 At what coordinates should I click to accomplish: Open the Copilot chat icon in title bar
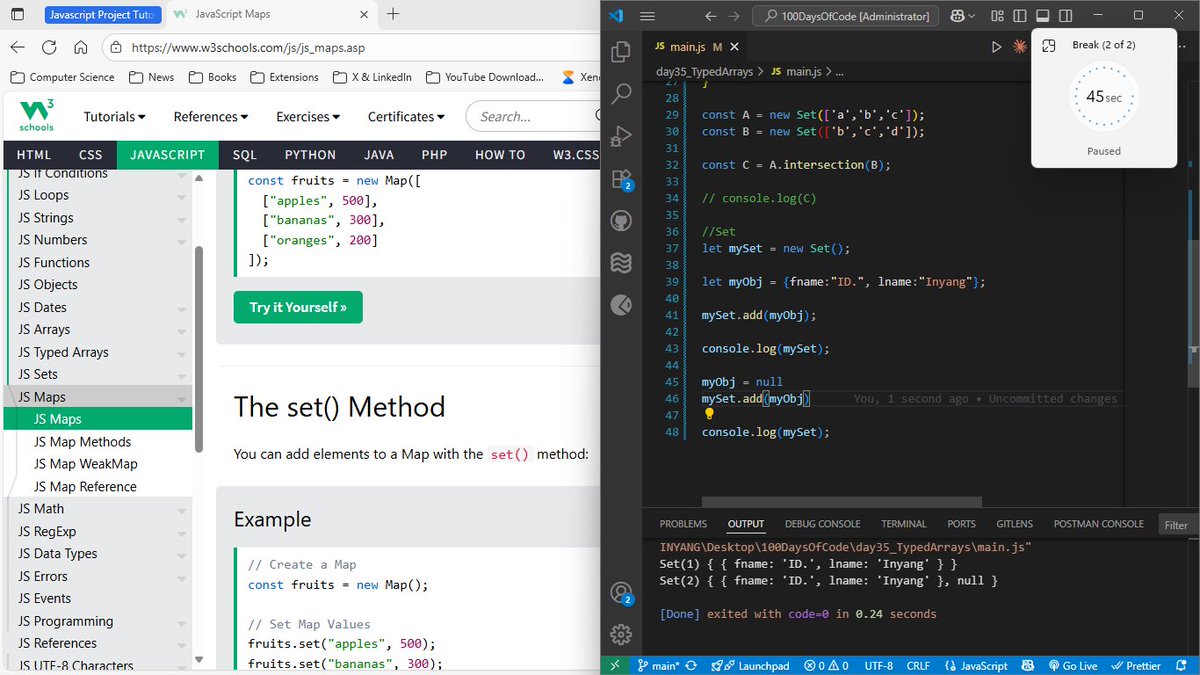[957, 16]
